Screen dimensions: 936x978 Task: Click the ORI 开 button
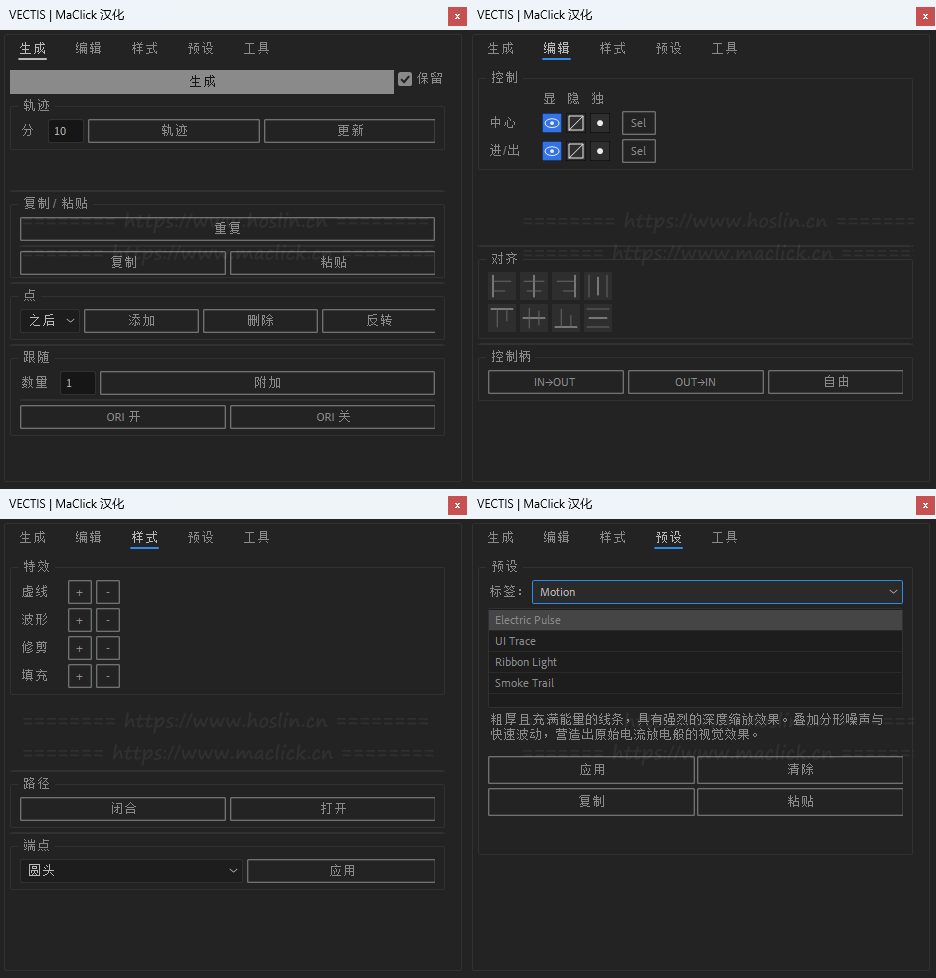[123, 417]
